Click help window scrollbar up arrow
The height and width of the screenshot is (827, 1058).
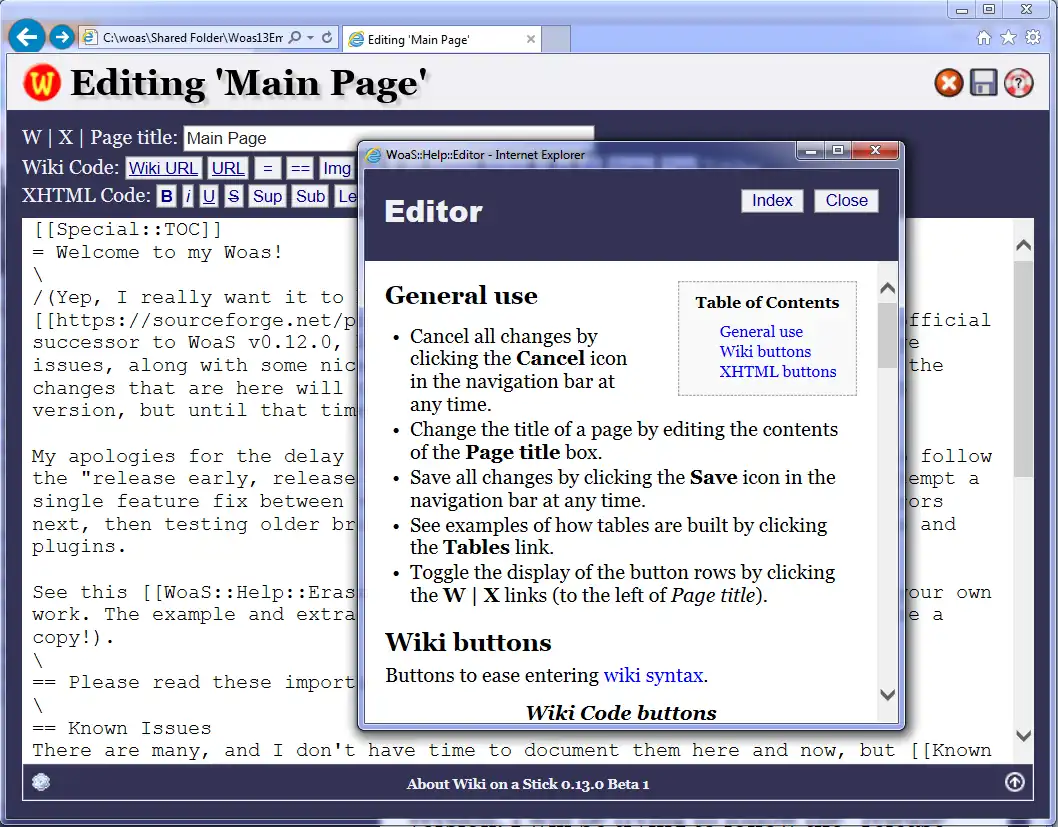(x=887, y=289)
